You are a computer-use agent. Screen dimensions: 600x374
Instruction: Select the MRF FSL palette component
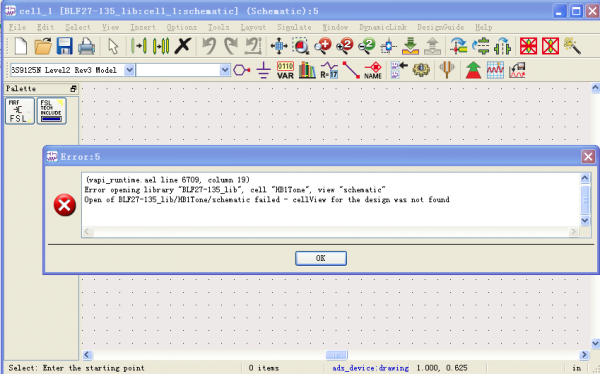click(x=20, y=111)
